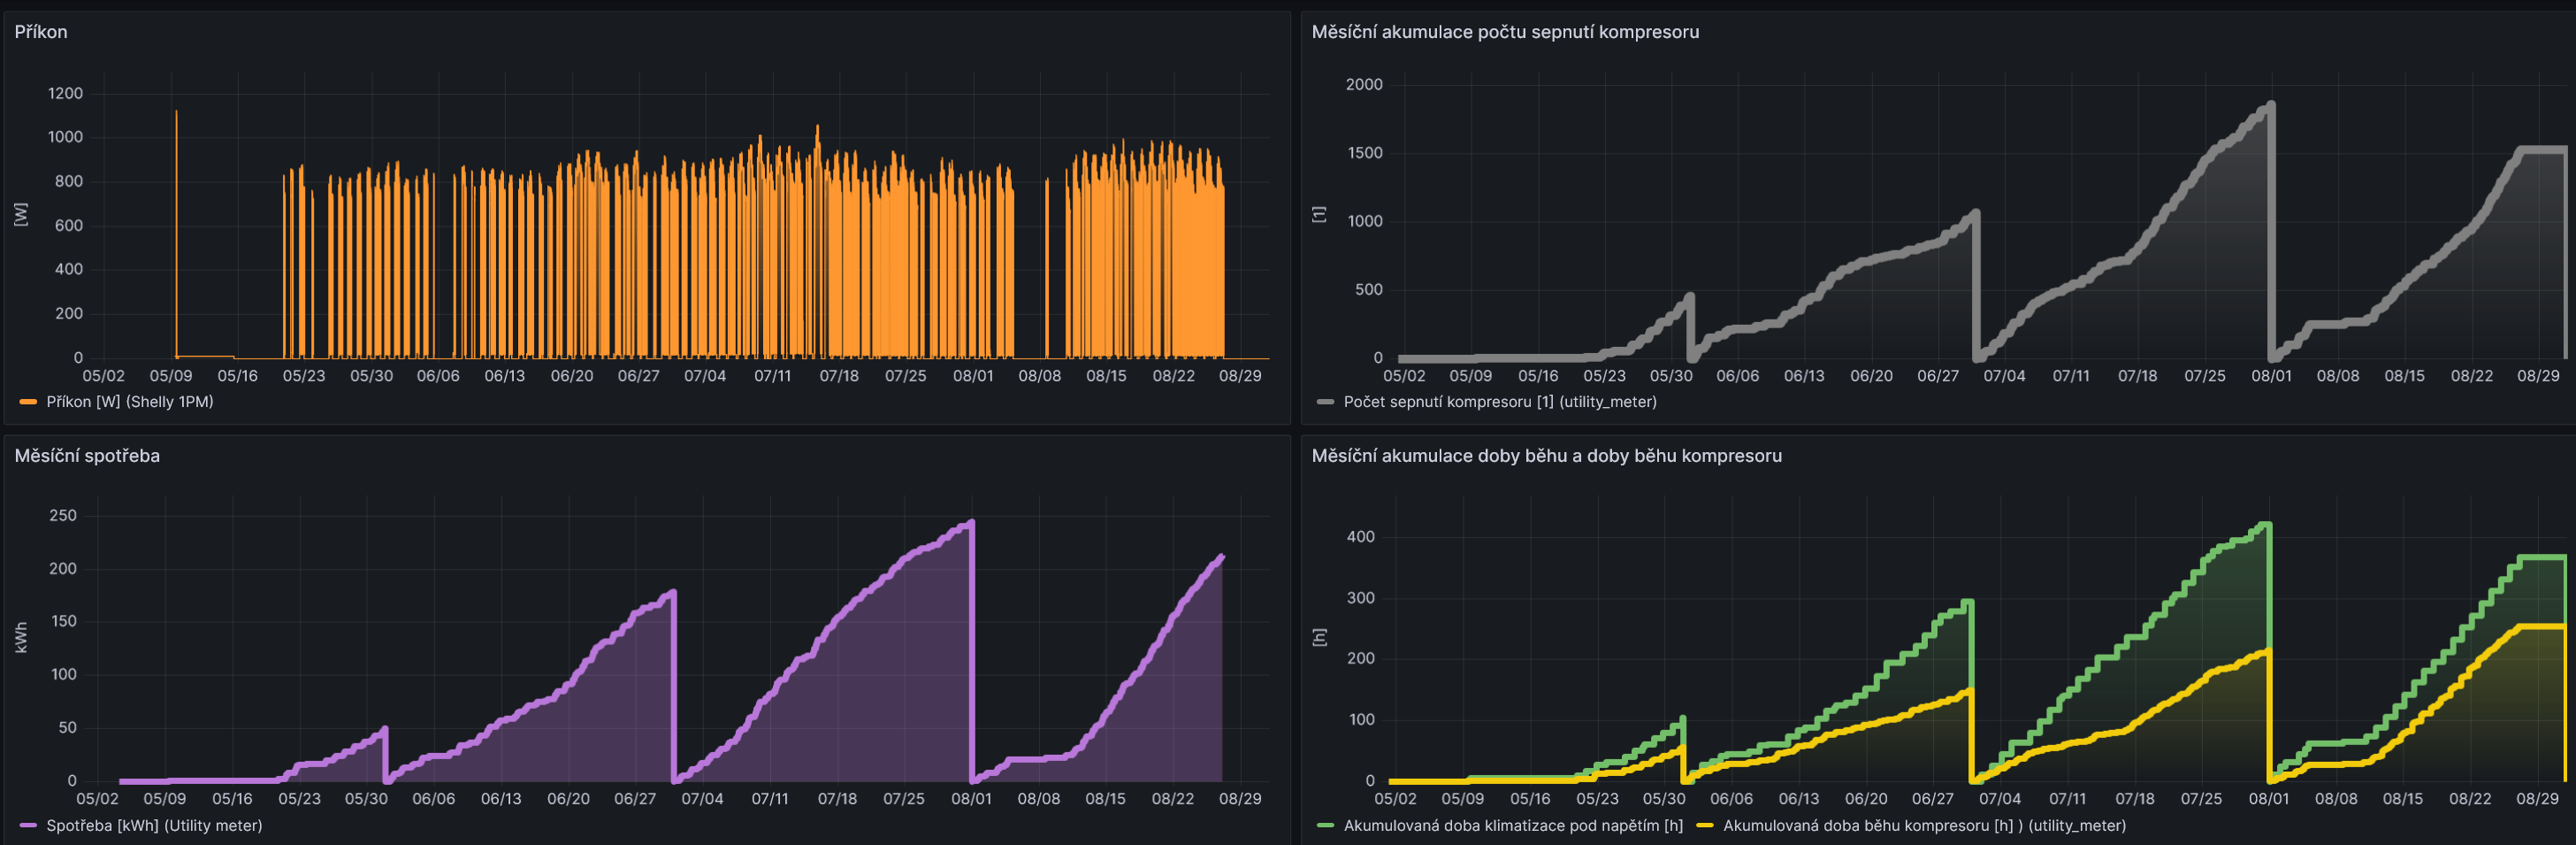Viewport: 2576px width, 845px height.
Task: Open the Měsíční spotřeba panel title menu
Action: point(87,456)
